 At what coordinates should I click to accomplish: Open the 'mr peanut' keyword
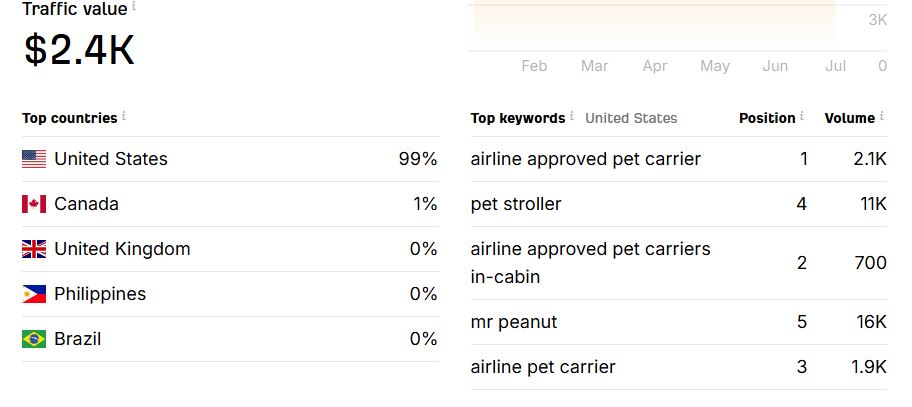514,322
